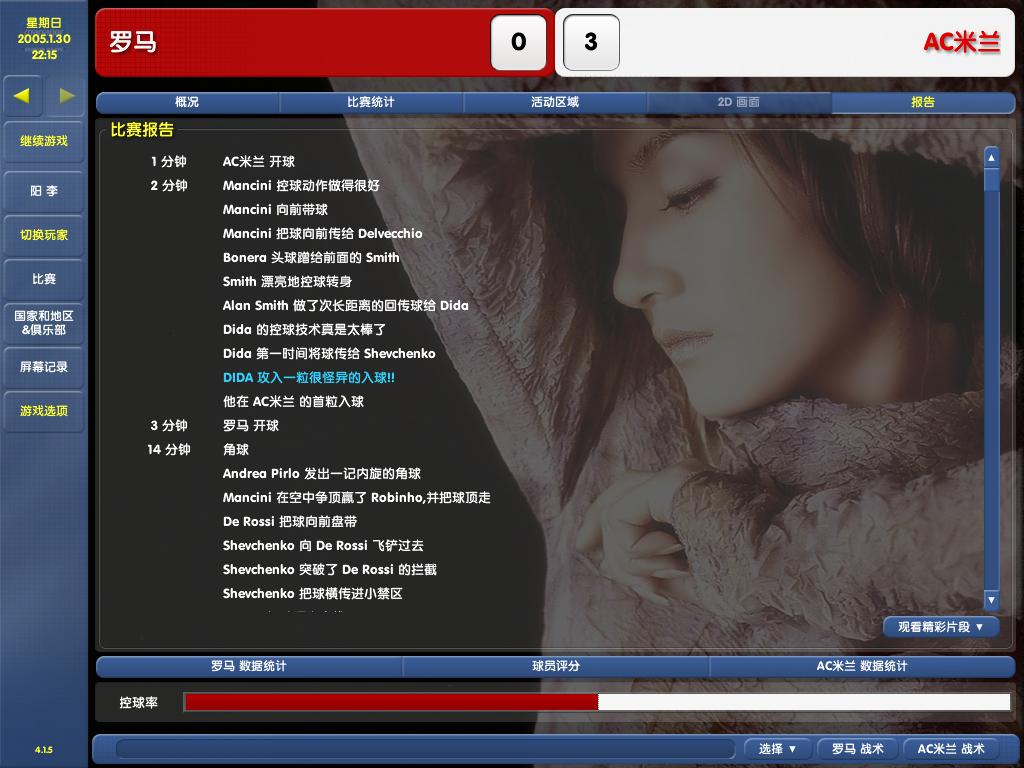Click line 'Andrea Pirlo 发出一记内旋的角球'
The width and height of the screenshot is (1024, 768).
coord(322,473)
